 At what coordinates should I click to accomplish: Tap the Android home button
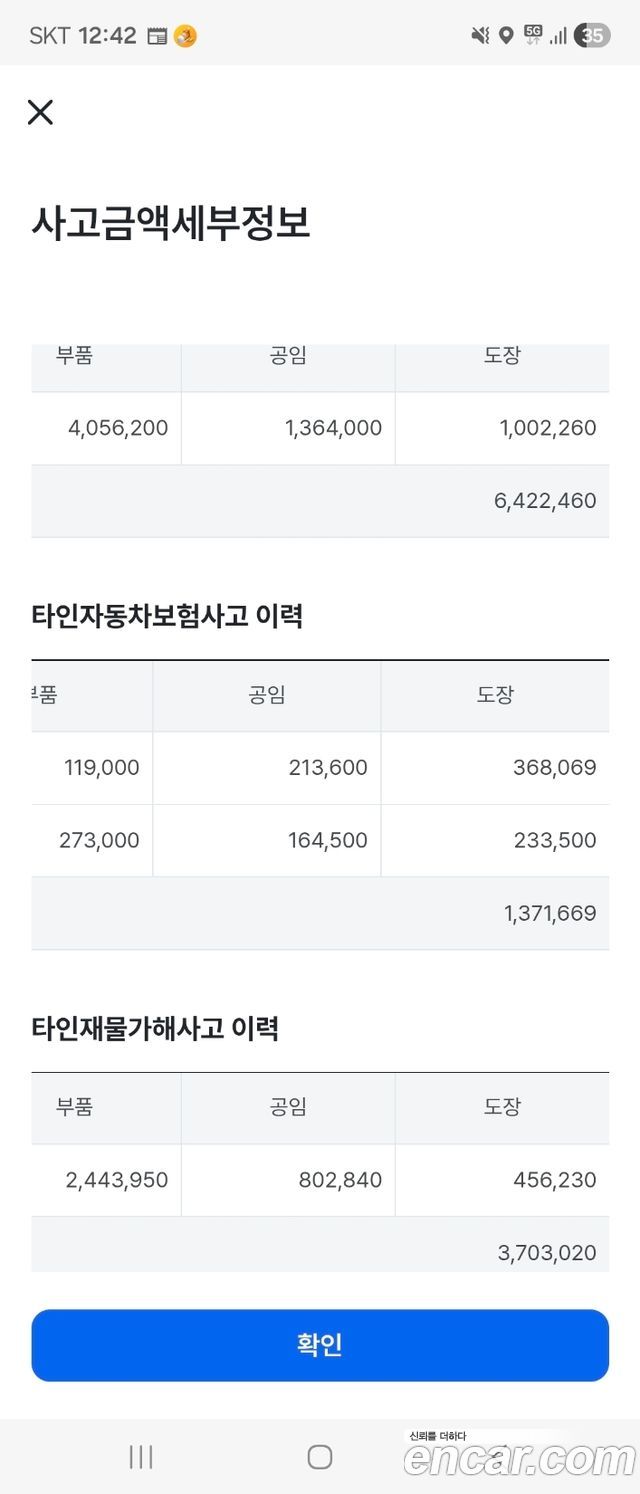320,1457
